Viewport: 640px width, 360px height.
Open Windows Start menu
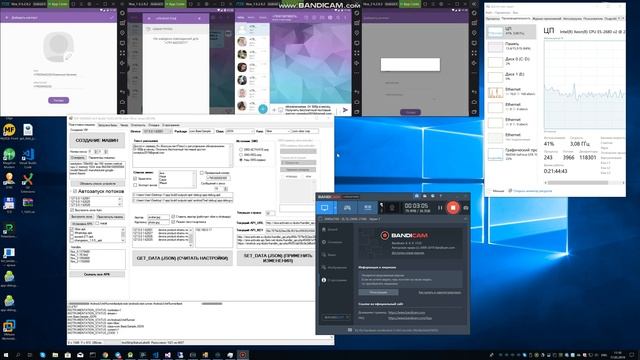[6, 355]
